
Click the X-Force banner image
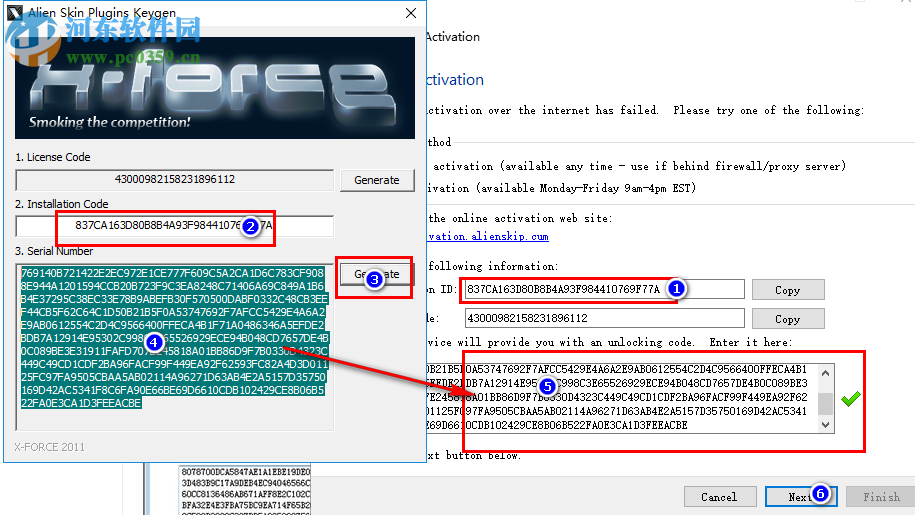pyautogui.click(x=215, y=87)
